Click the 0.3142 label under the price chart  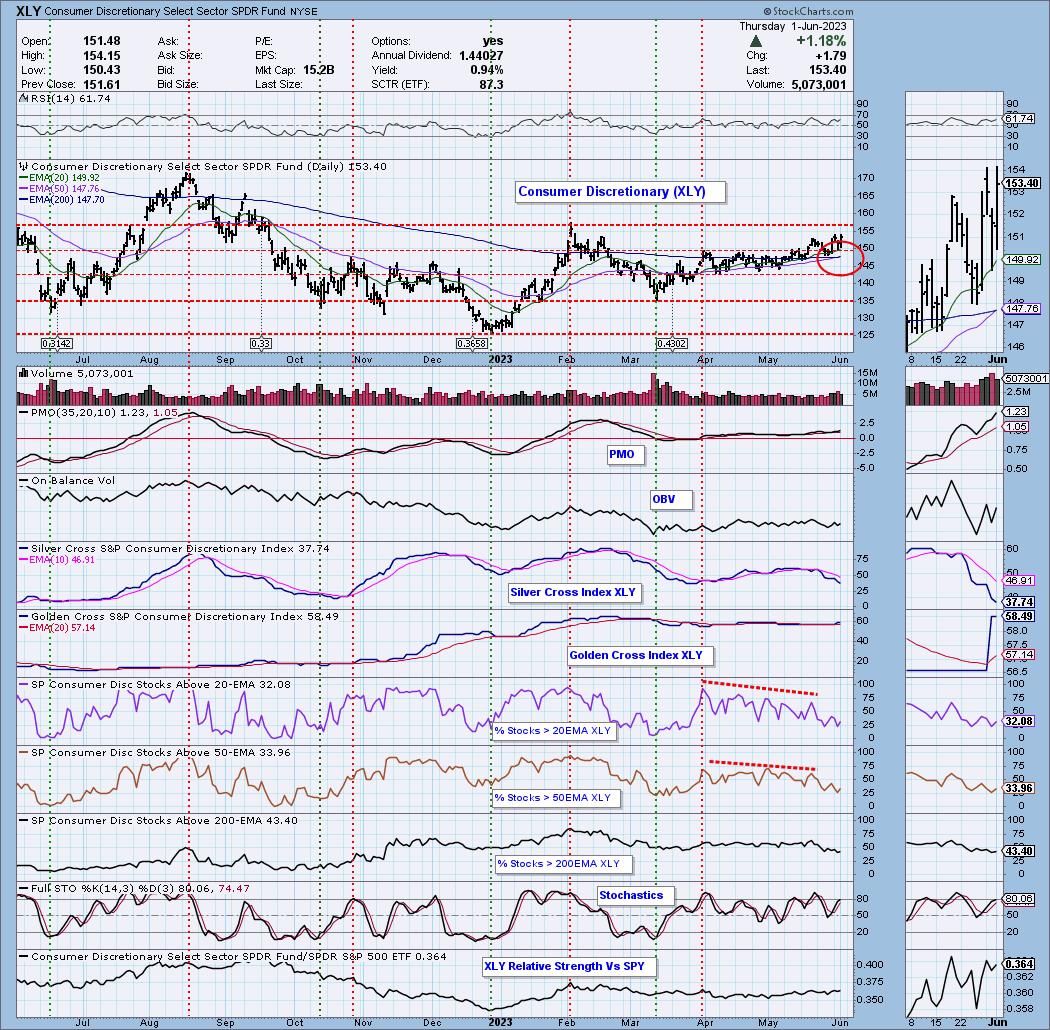pos(57,344)
